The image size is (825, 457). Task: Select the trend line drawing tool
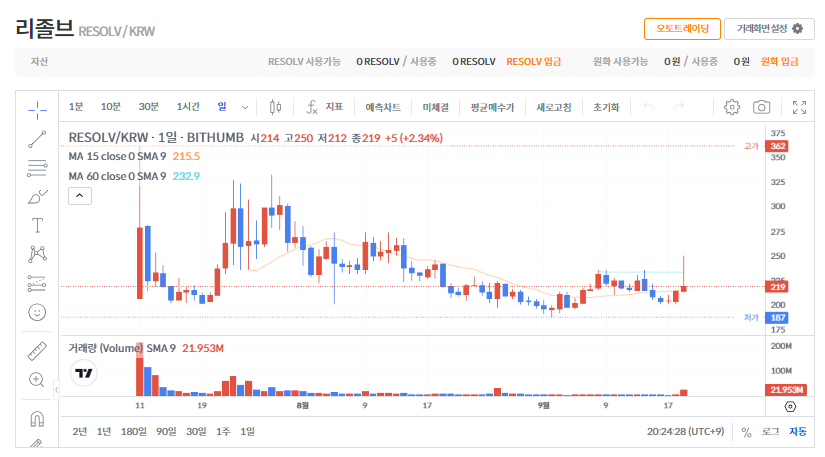click(37, 139)
